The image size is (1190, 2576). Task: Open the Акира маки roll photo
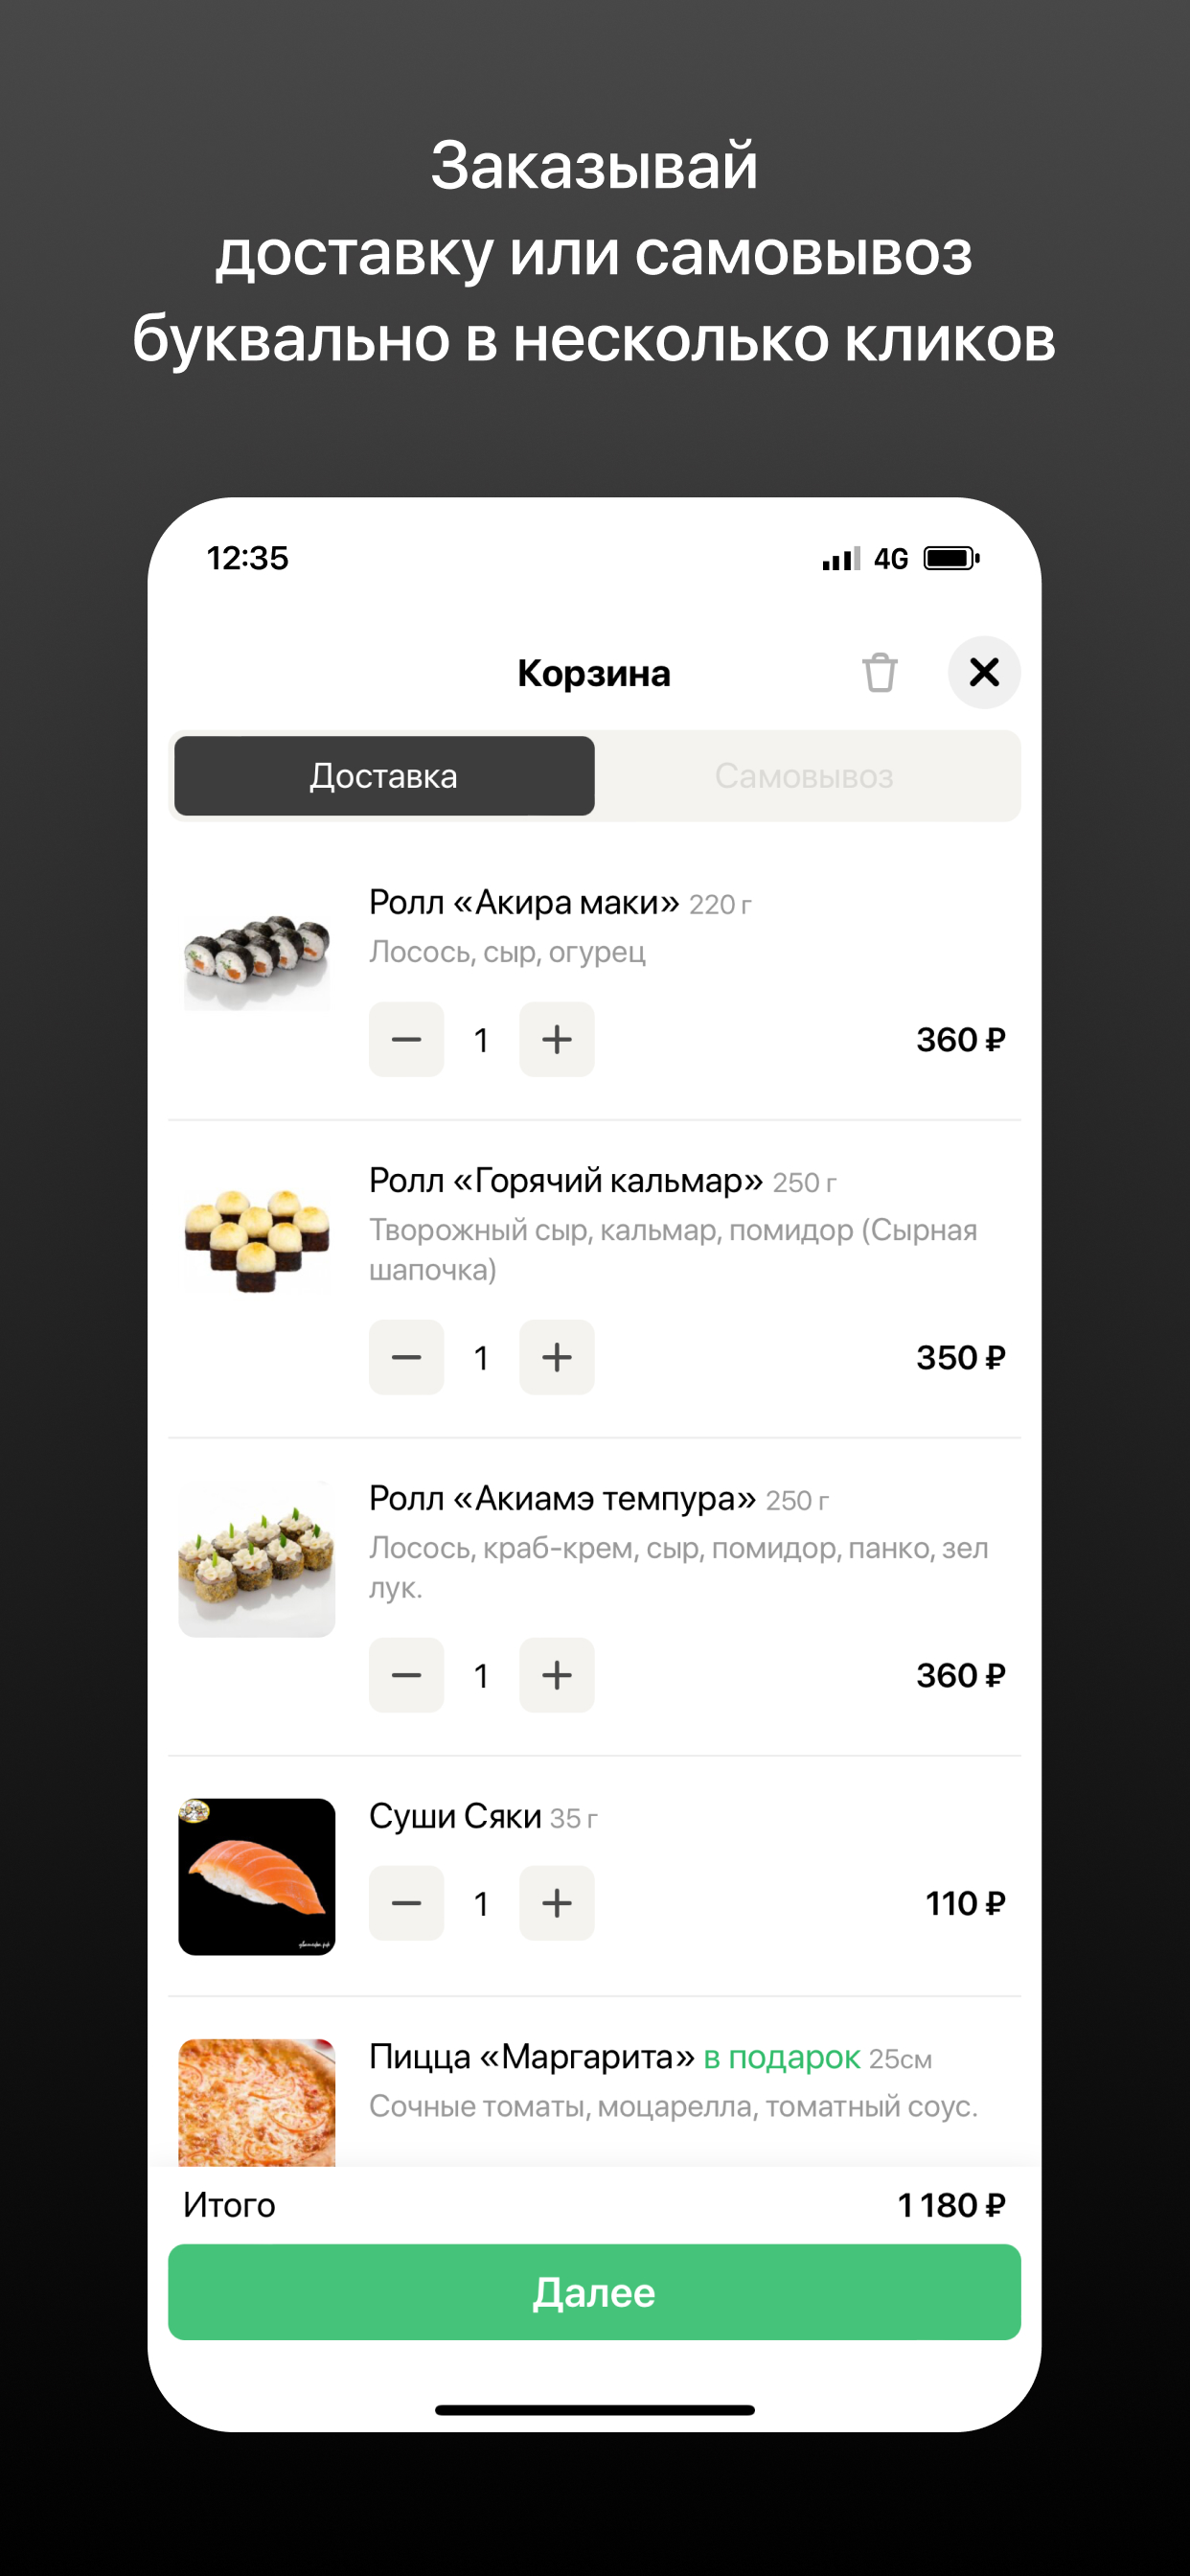click(x=257, y=960)
